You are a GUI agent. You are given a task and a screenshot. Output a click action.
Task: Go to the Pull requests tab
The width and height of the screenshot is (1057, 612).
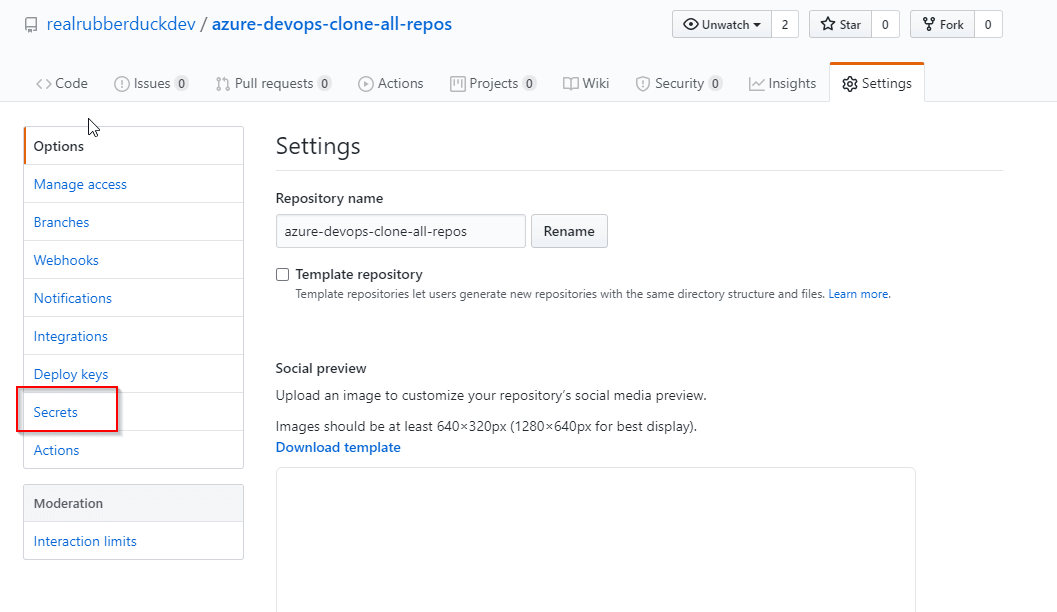[x=273, y=84]
